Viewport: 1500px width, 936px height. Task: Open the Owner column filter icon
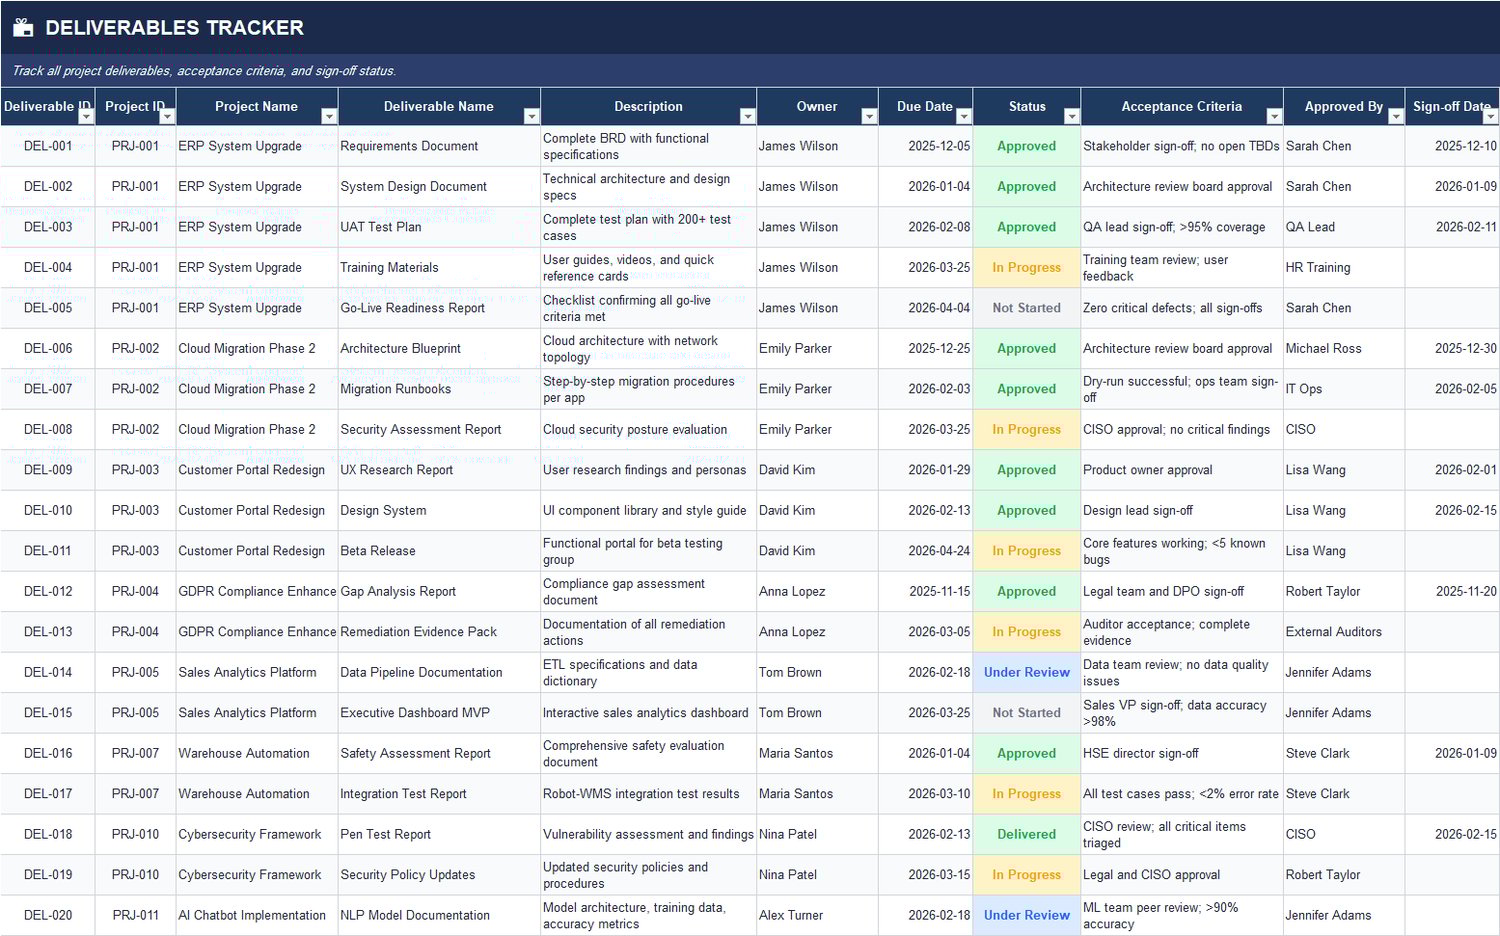[x=869, y=117]
